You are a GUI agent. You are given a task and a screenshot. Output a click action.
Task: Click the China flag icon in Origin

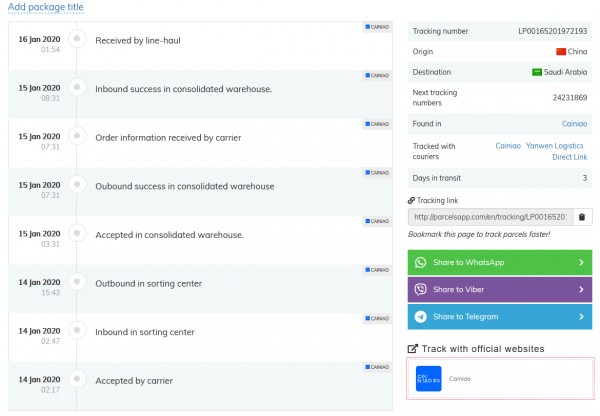(x=559, y=51)
